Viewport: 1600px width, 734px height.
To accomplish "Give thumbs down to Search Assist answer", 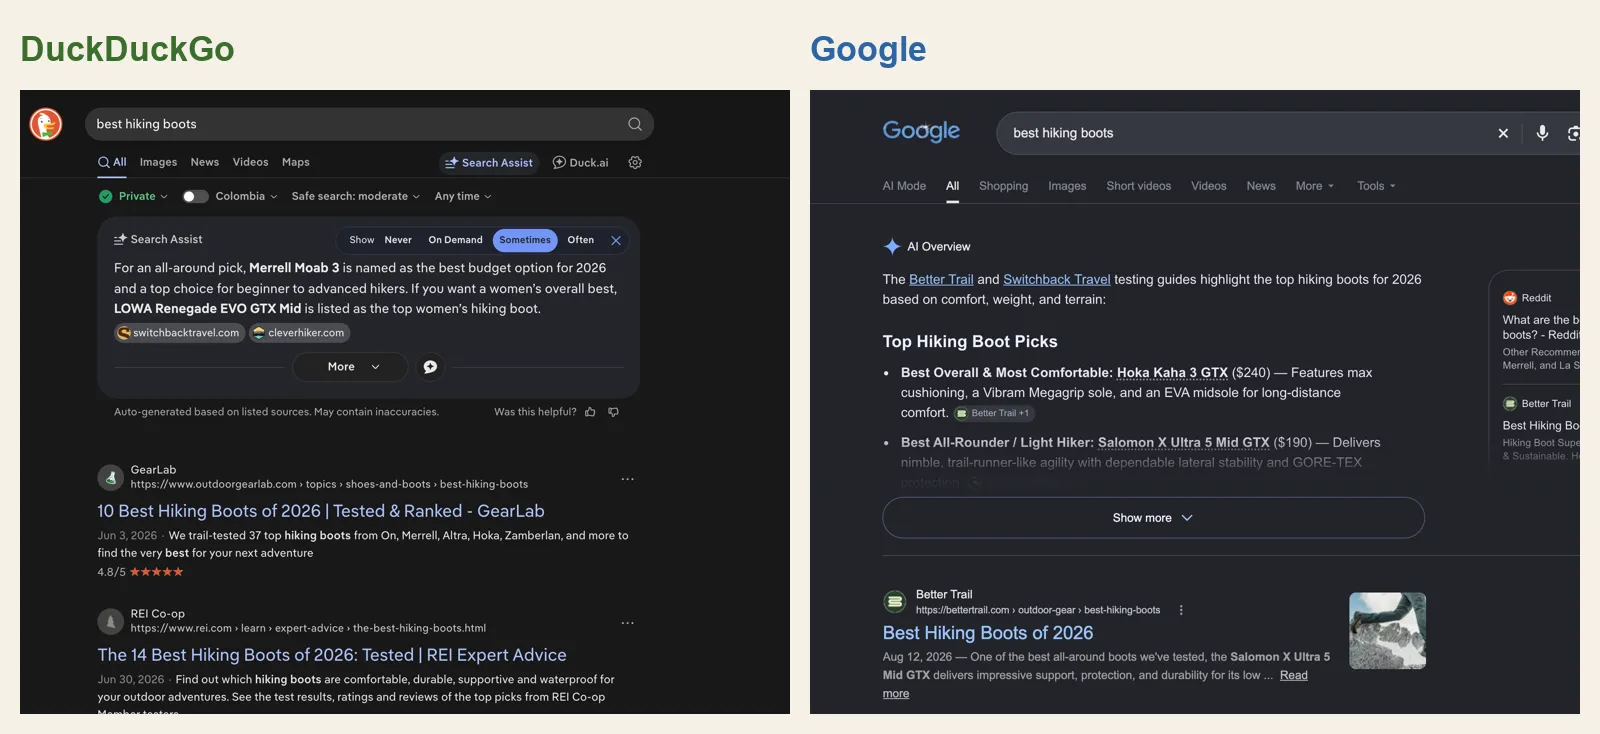I will coord(614,412).
